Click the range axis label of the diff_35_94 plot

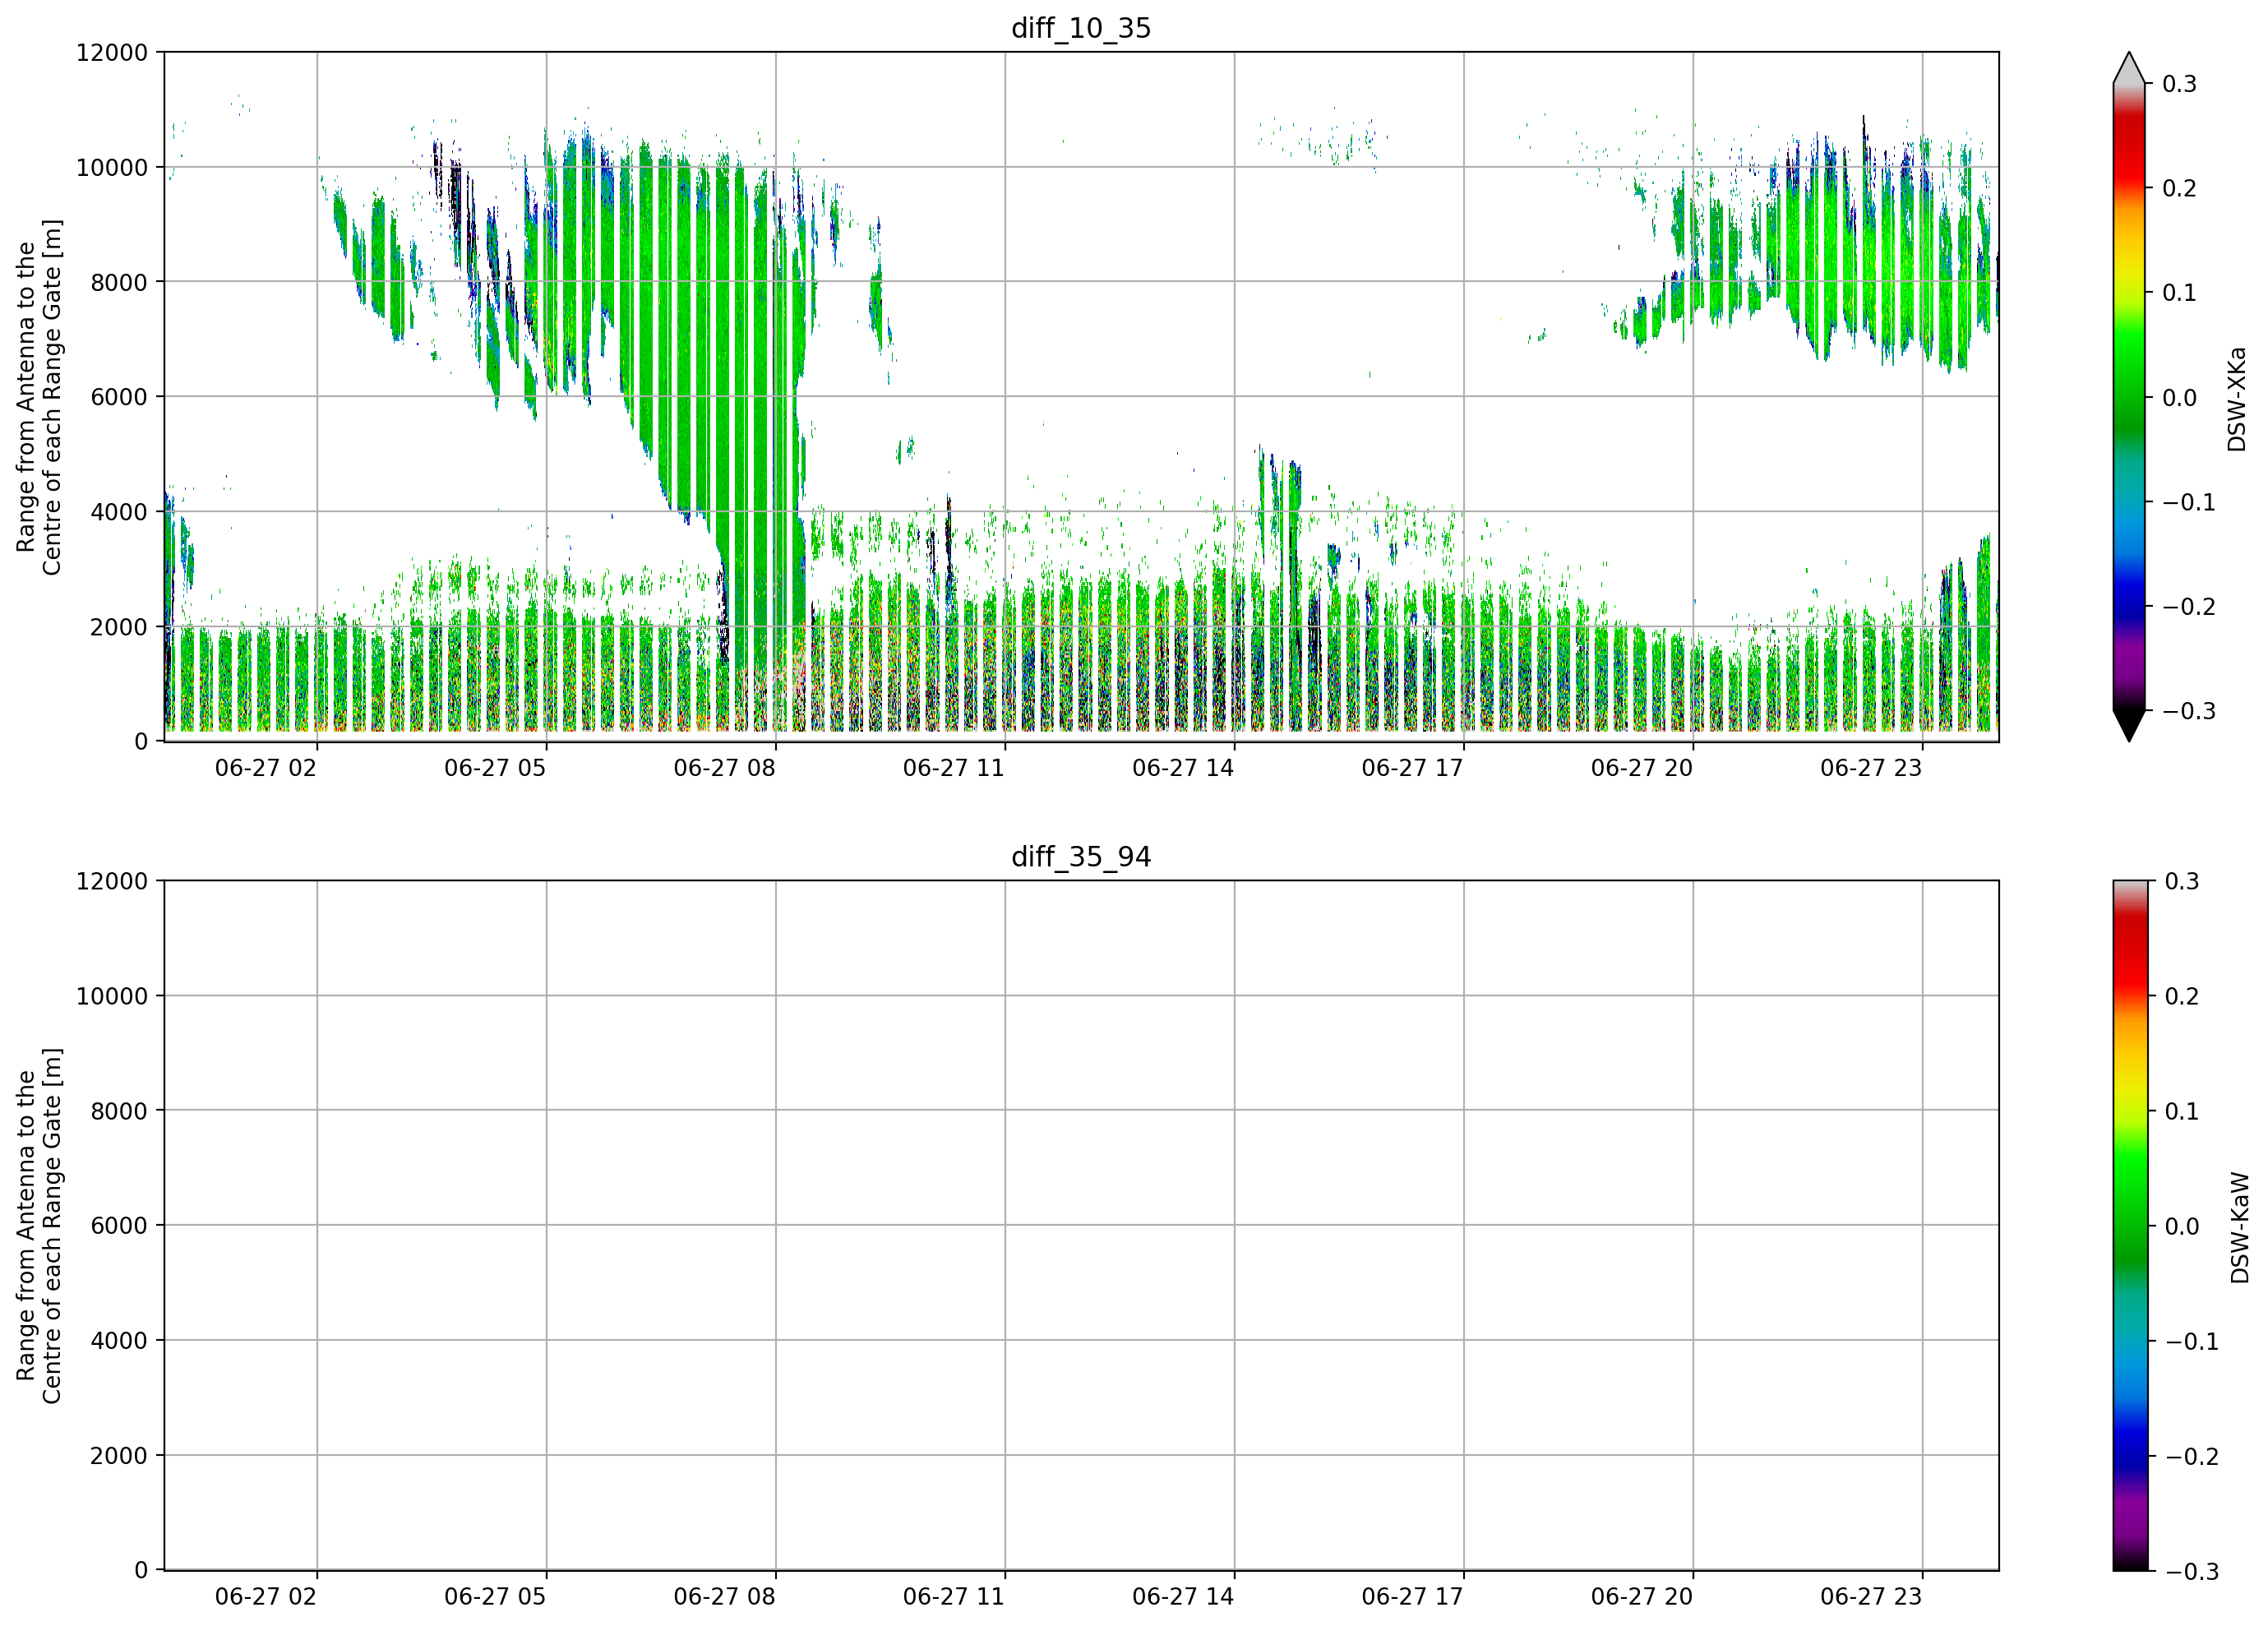coord(39,1226)
